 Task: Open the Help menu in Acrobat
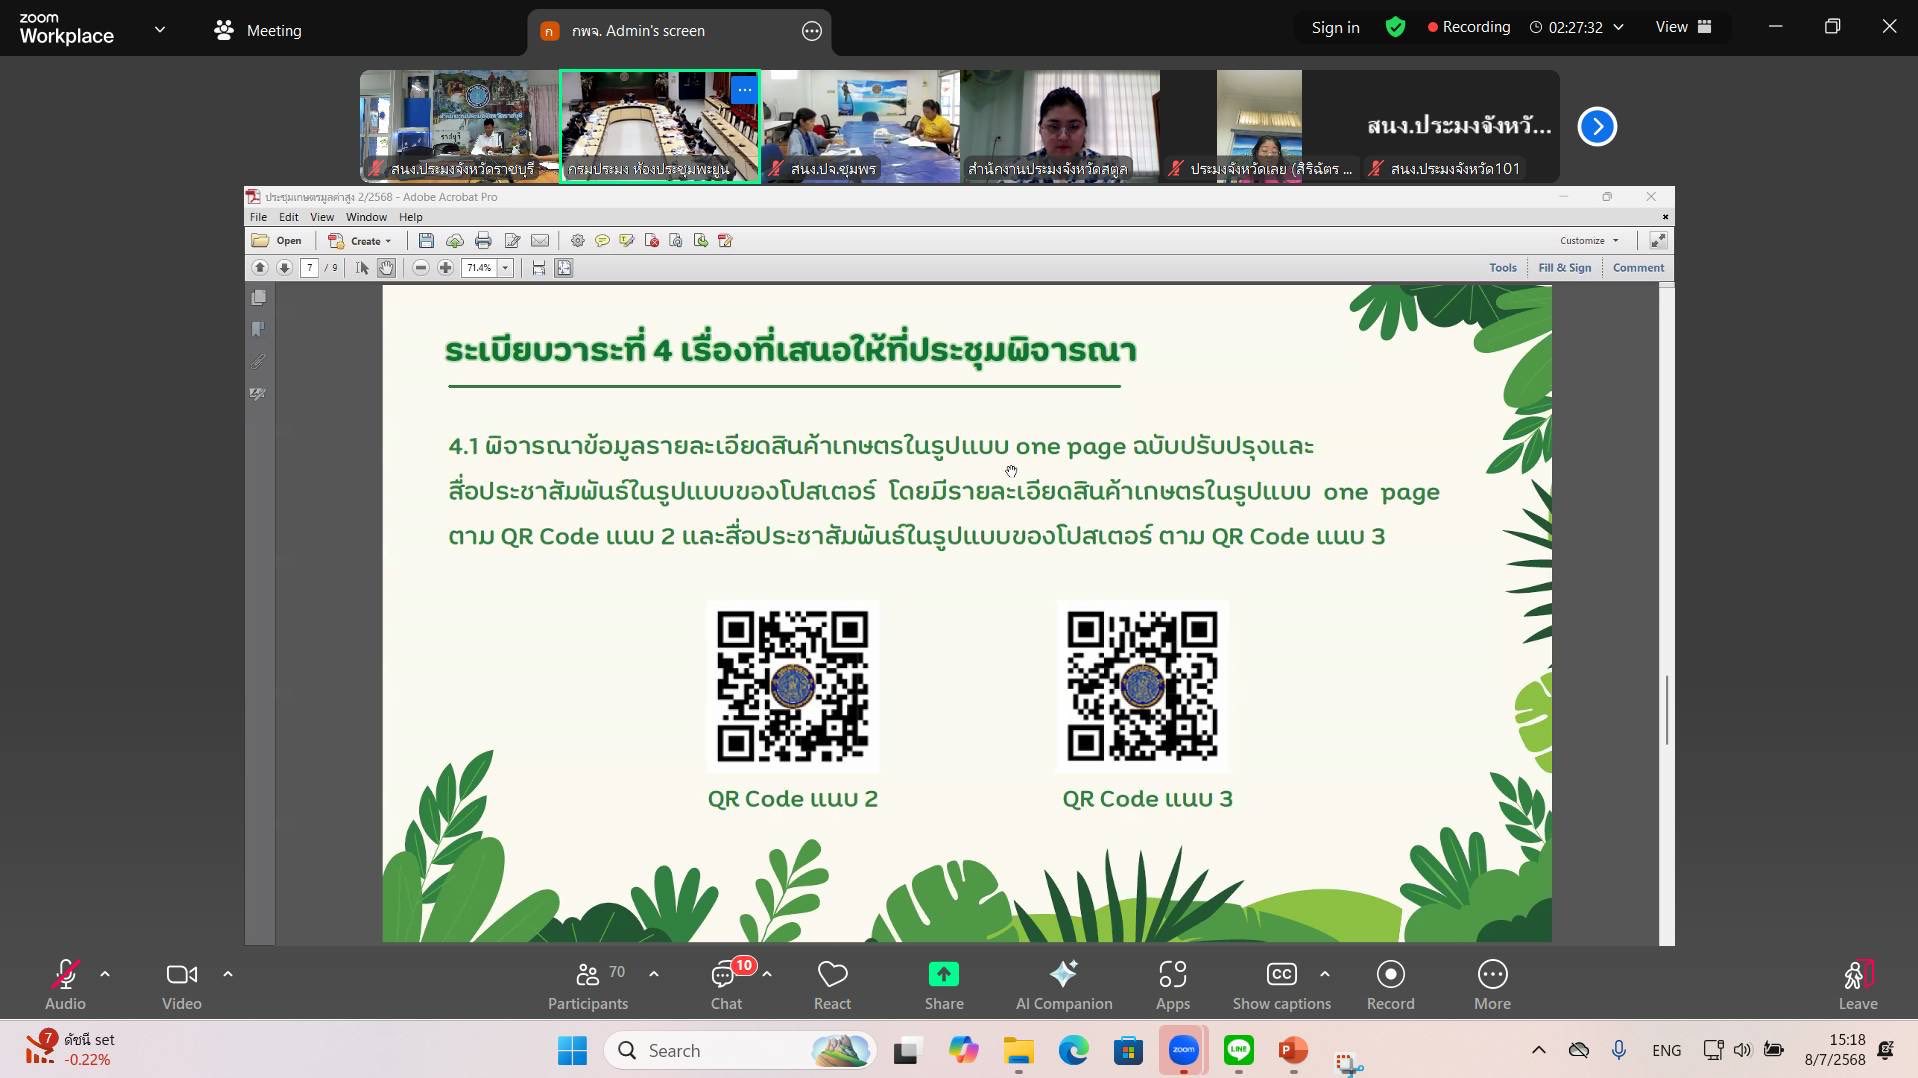point(411,217)
